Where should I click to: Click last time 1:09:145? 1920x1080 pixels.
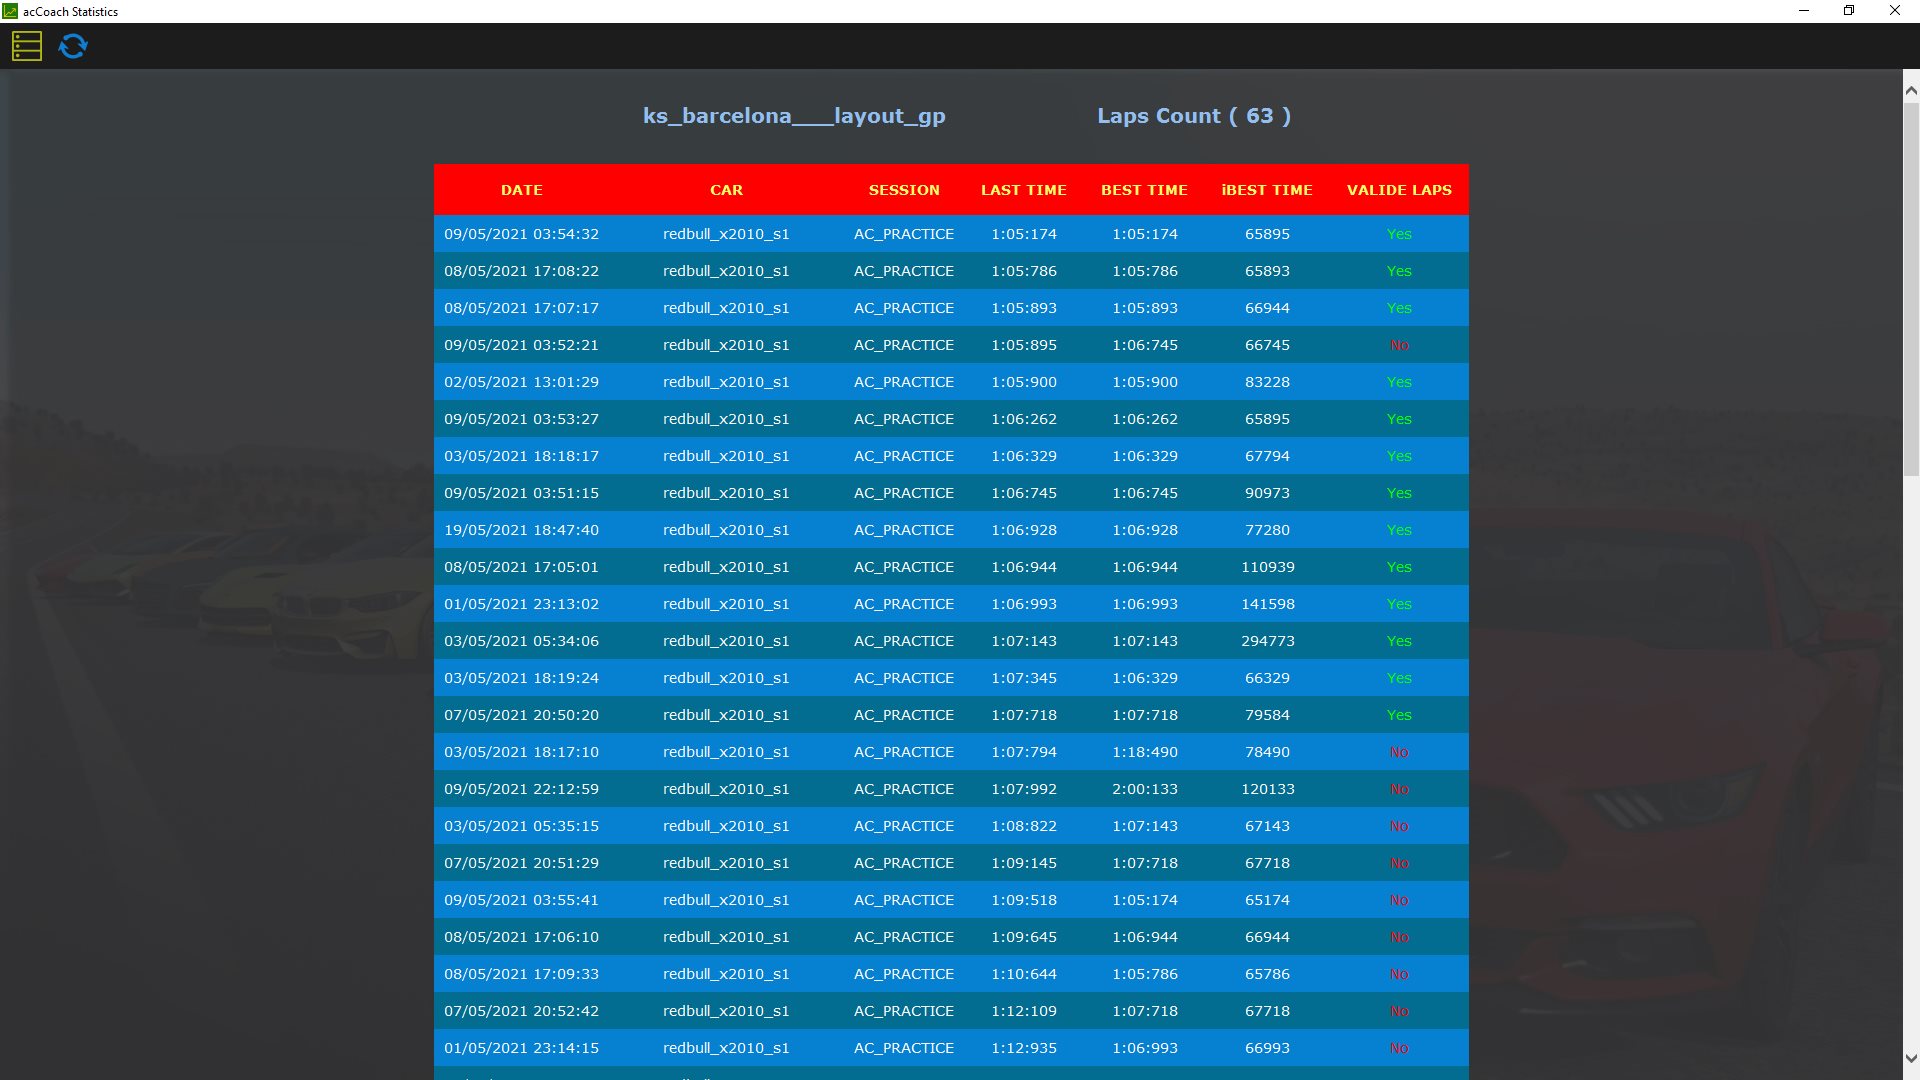(x=1024, y=863)
